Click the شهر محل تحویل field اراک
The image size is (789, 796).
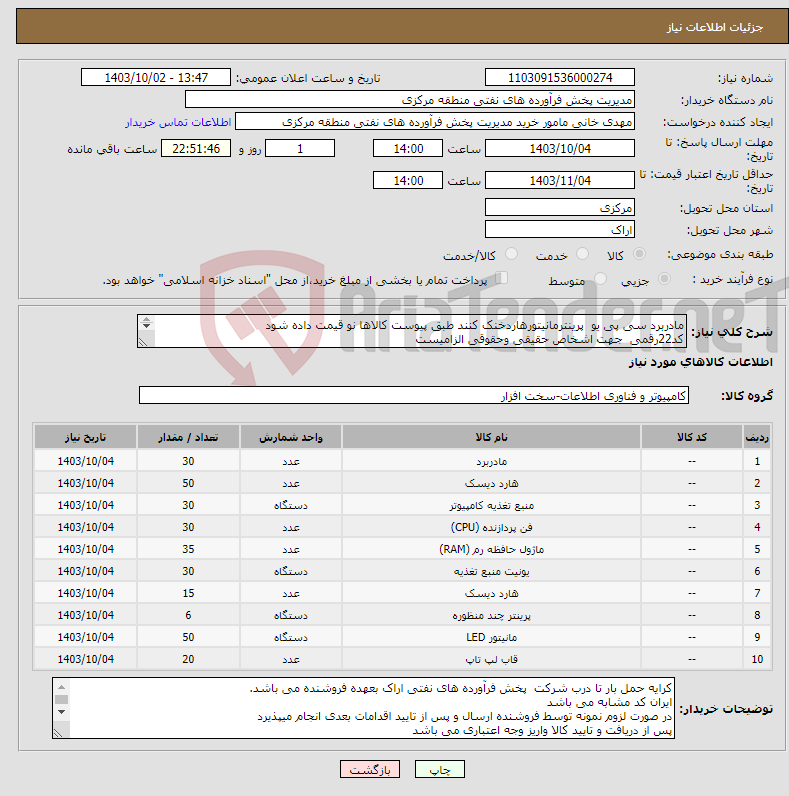[x=560, y=230]
